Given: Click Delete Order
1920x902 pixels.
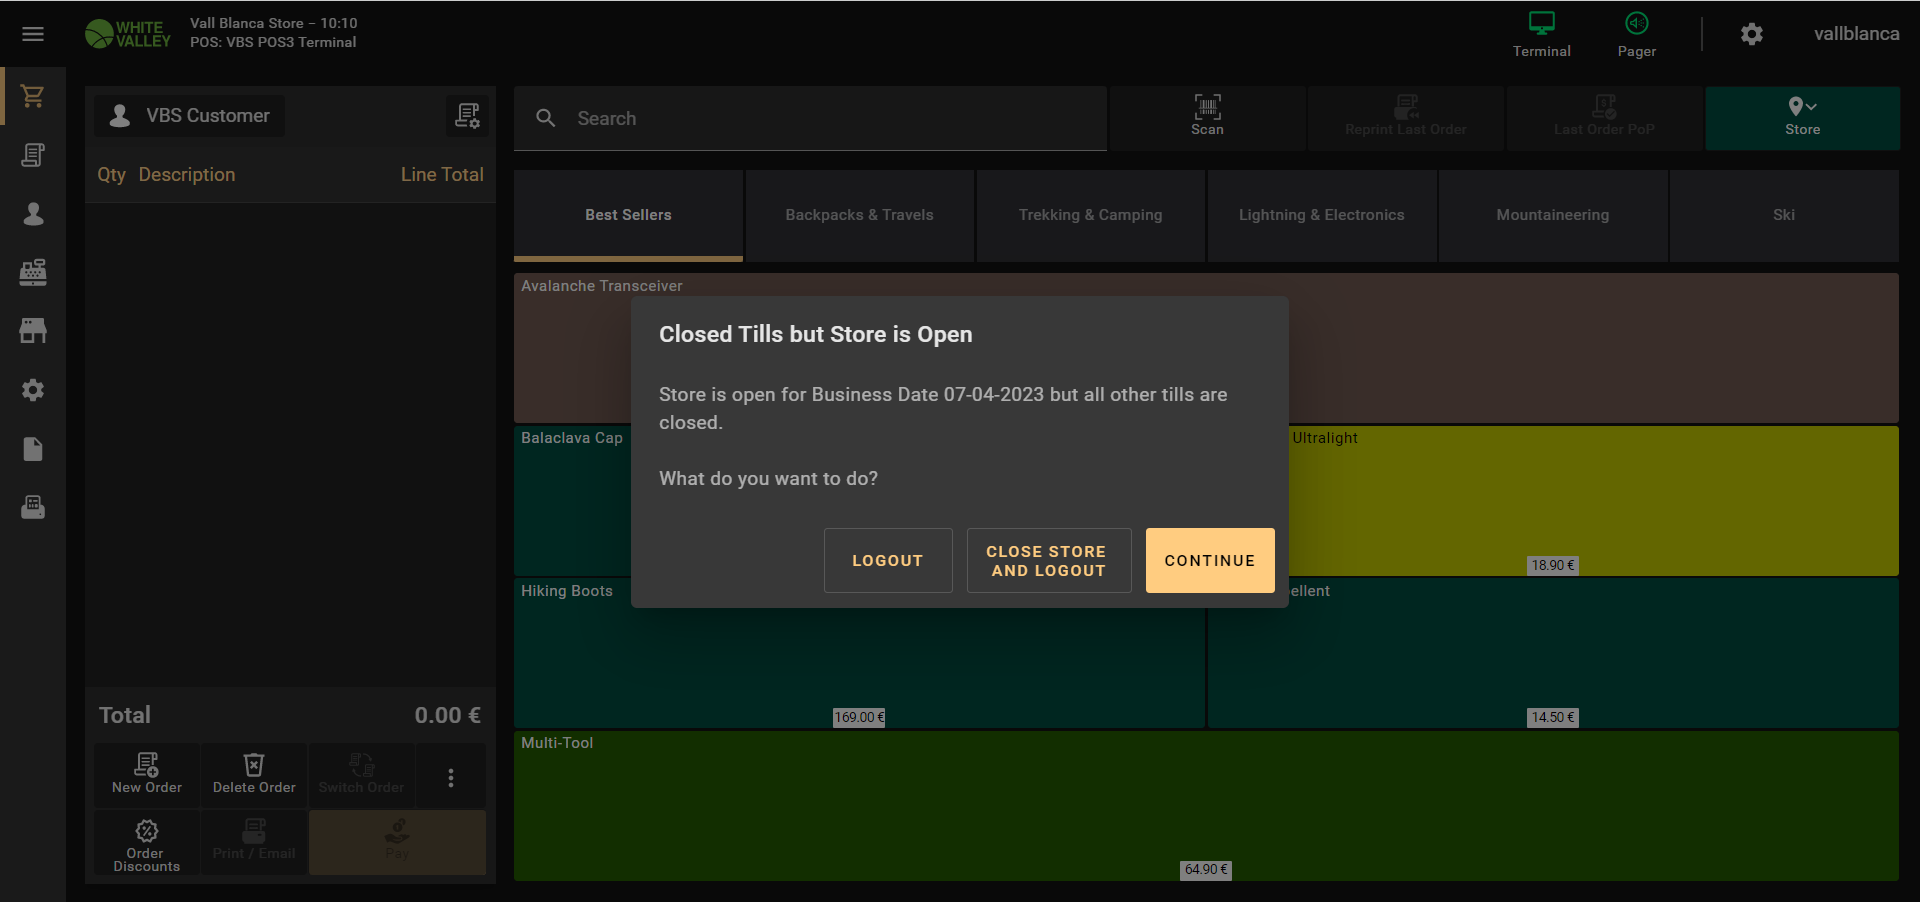Looking at the screenshot, I should pyautogui.click(x=254, y=775).
